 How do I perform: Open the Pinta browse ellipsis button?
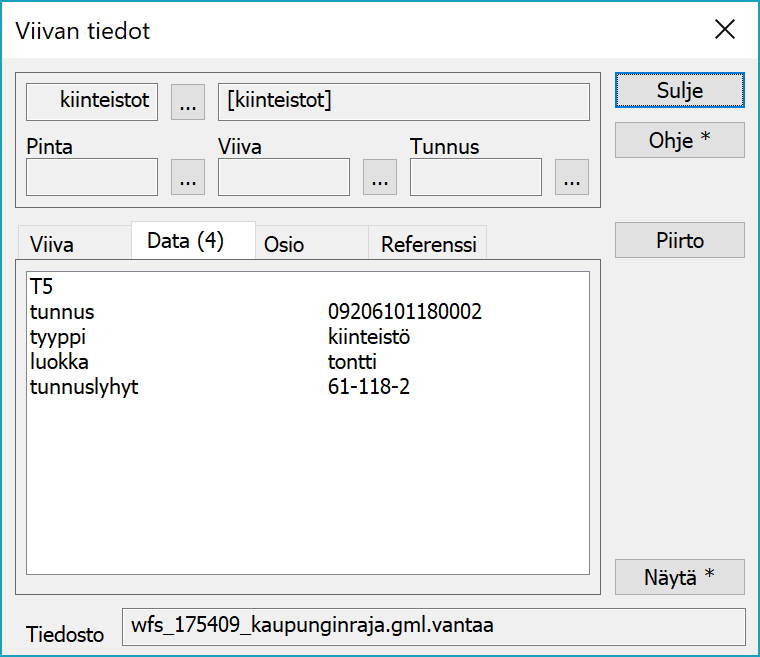(188, 178)
